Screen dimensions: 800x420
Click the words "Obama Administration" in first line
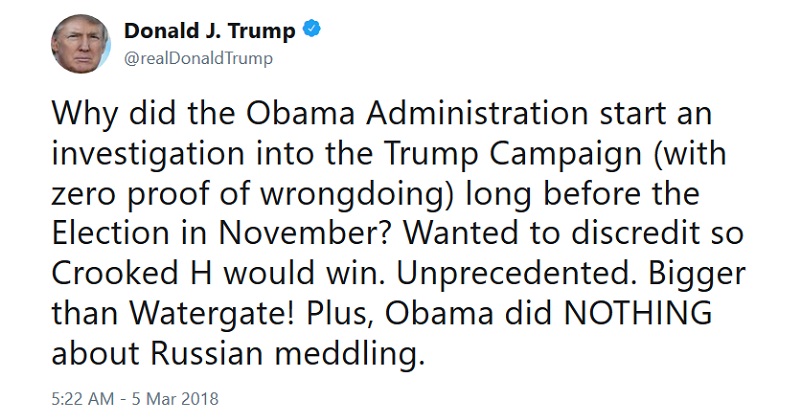pos(417,113)
